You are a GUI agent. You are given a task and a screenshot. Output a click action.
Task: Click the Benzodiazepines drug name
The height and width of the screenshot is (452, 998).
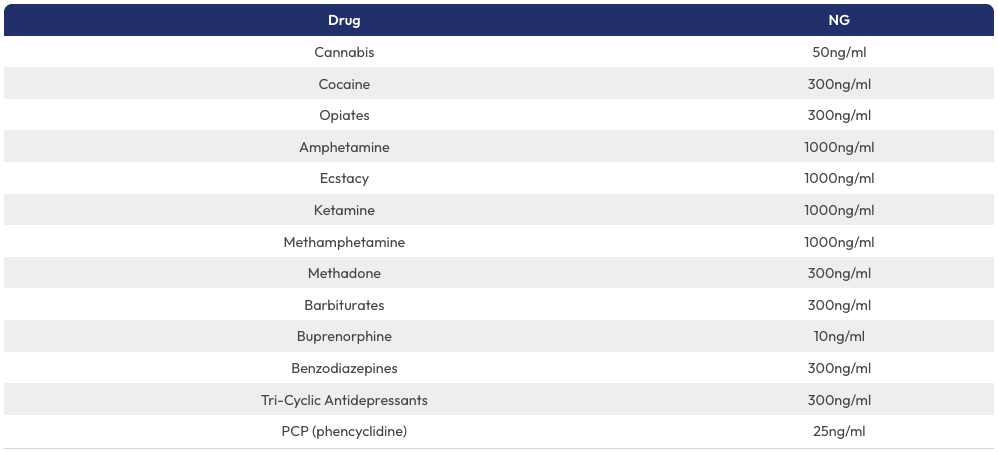coord(344,368)
